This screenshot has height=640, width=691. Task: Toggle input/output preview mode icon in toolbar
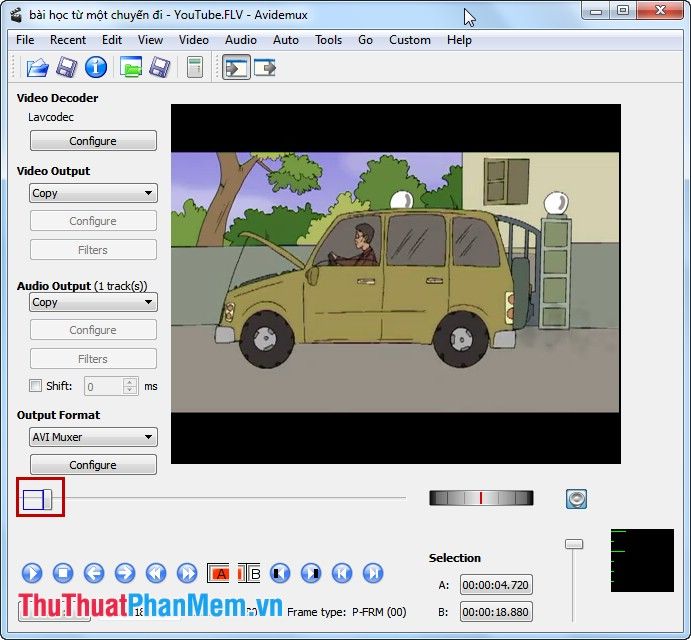point(236,67)
